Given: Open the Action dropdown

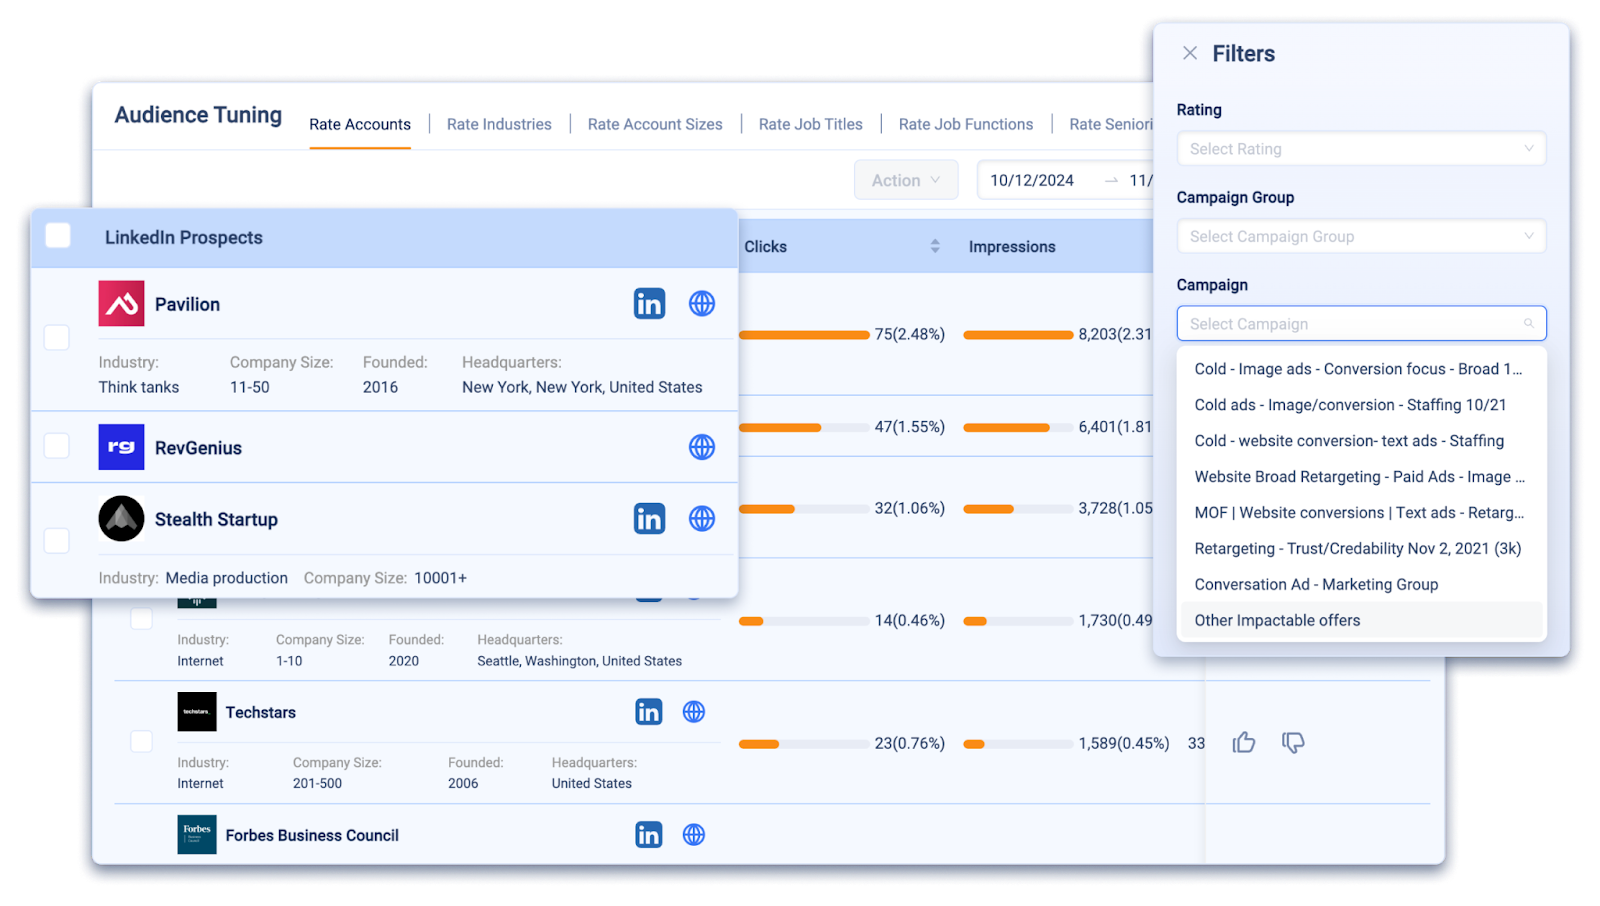Looking at the screenshot, I should [x=906, y=180].
